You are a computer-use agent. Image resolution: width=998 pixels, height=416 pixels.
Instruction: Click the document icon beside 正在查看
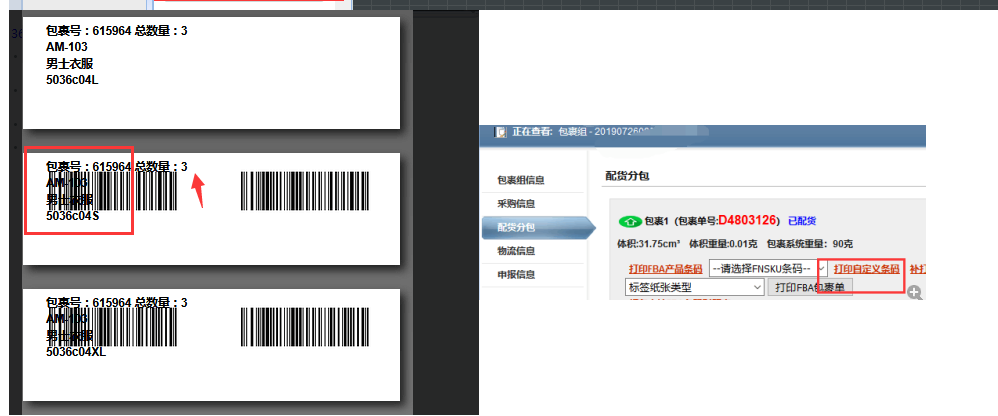pos(499,133)
